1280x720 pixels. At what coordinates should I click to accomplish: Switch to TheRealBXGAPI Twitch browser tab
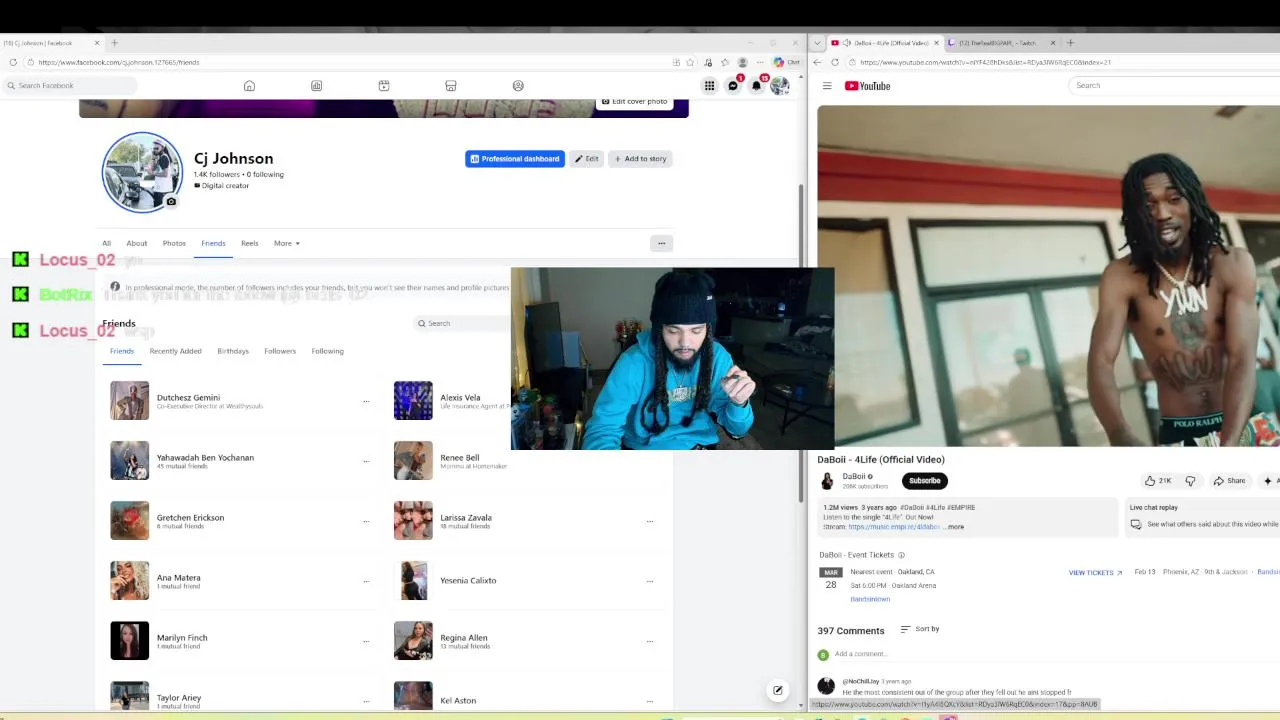1000,43
